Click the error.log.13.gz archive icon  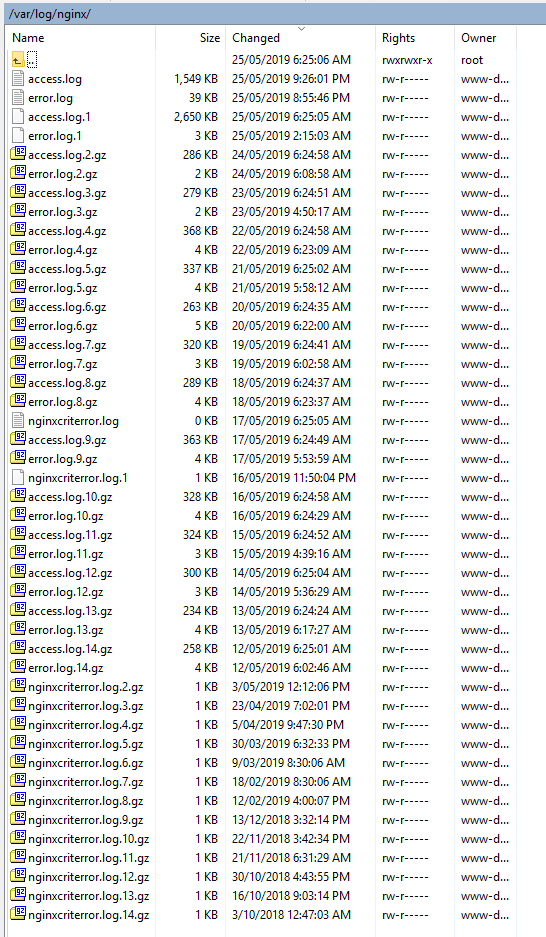click(x=19, y=630)
